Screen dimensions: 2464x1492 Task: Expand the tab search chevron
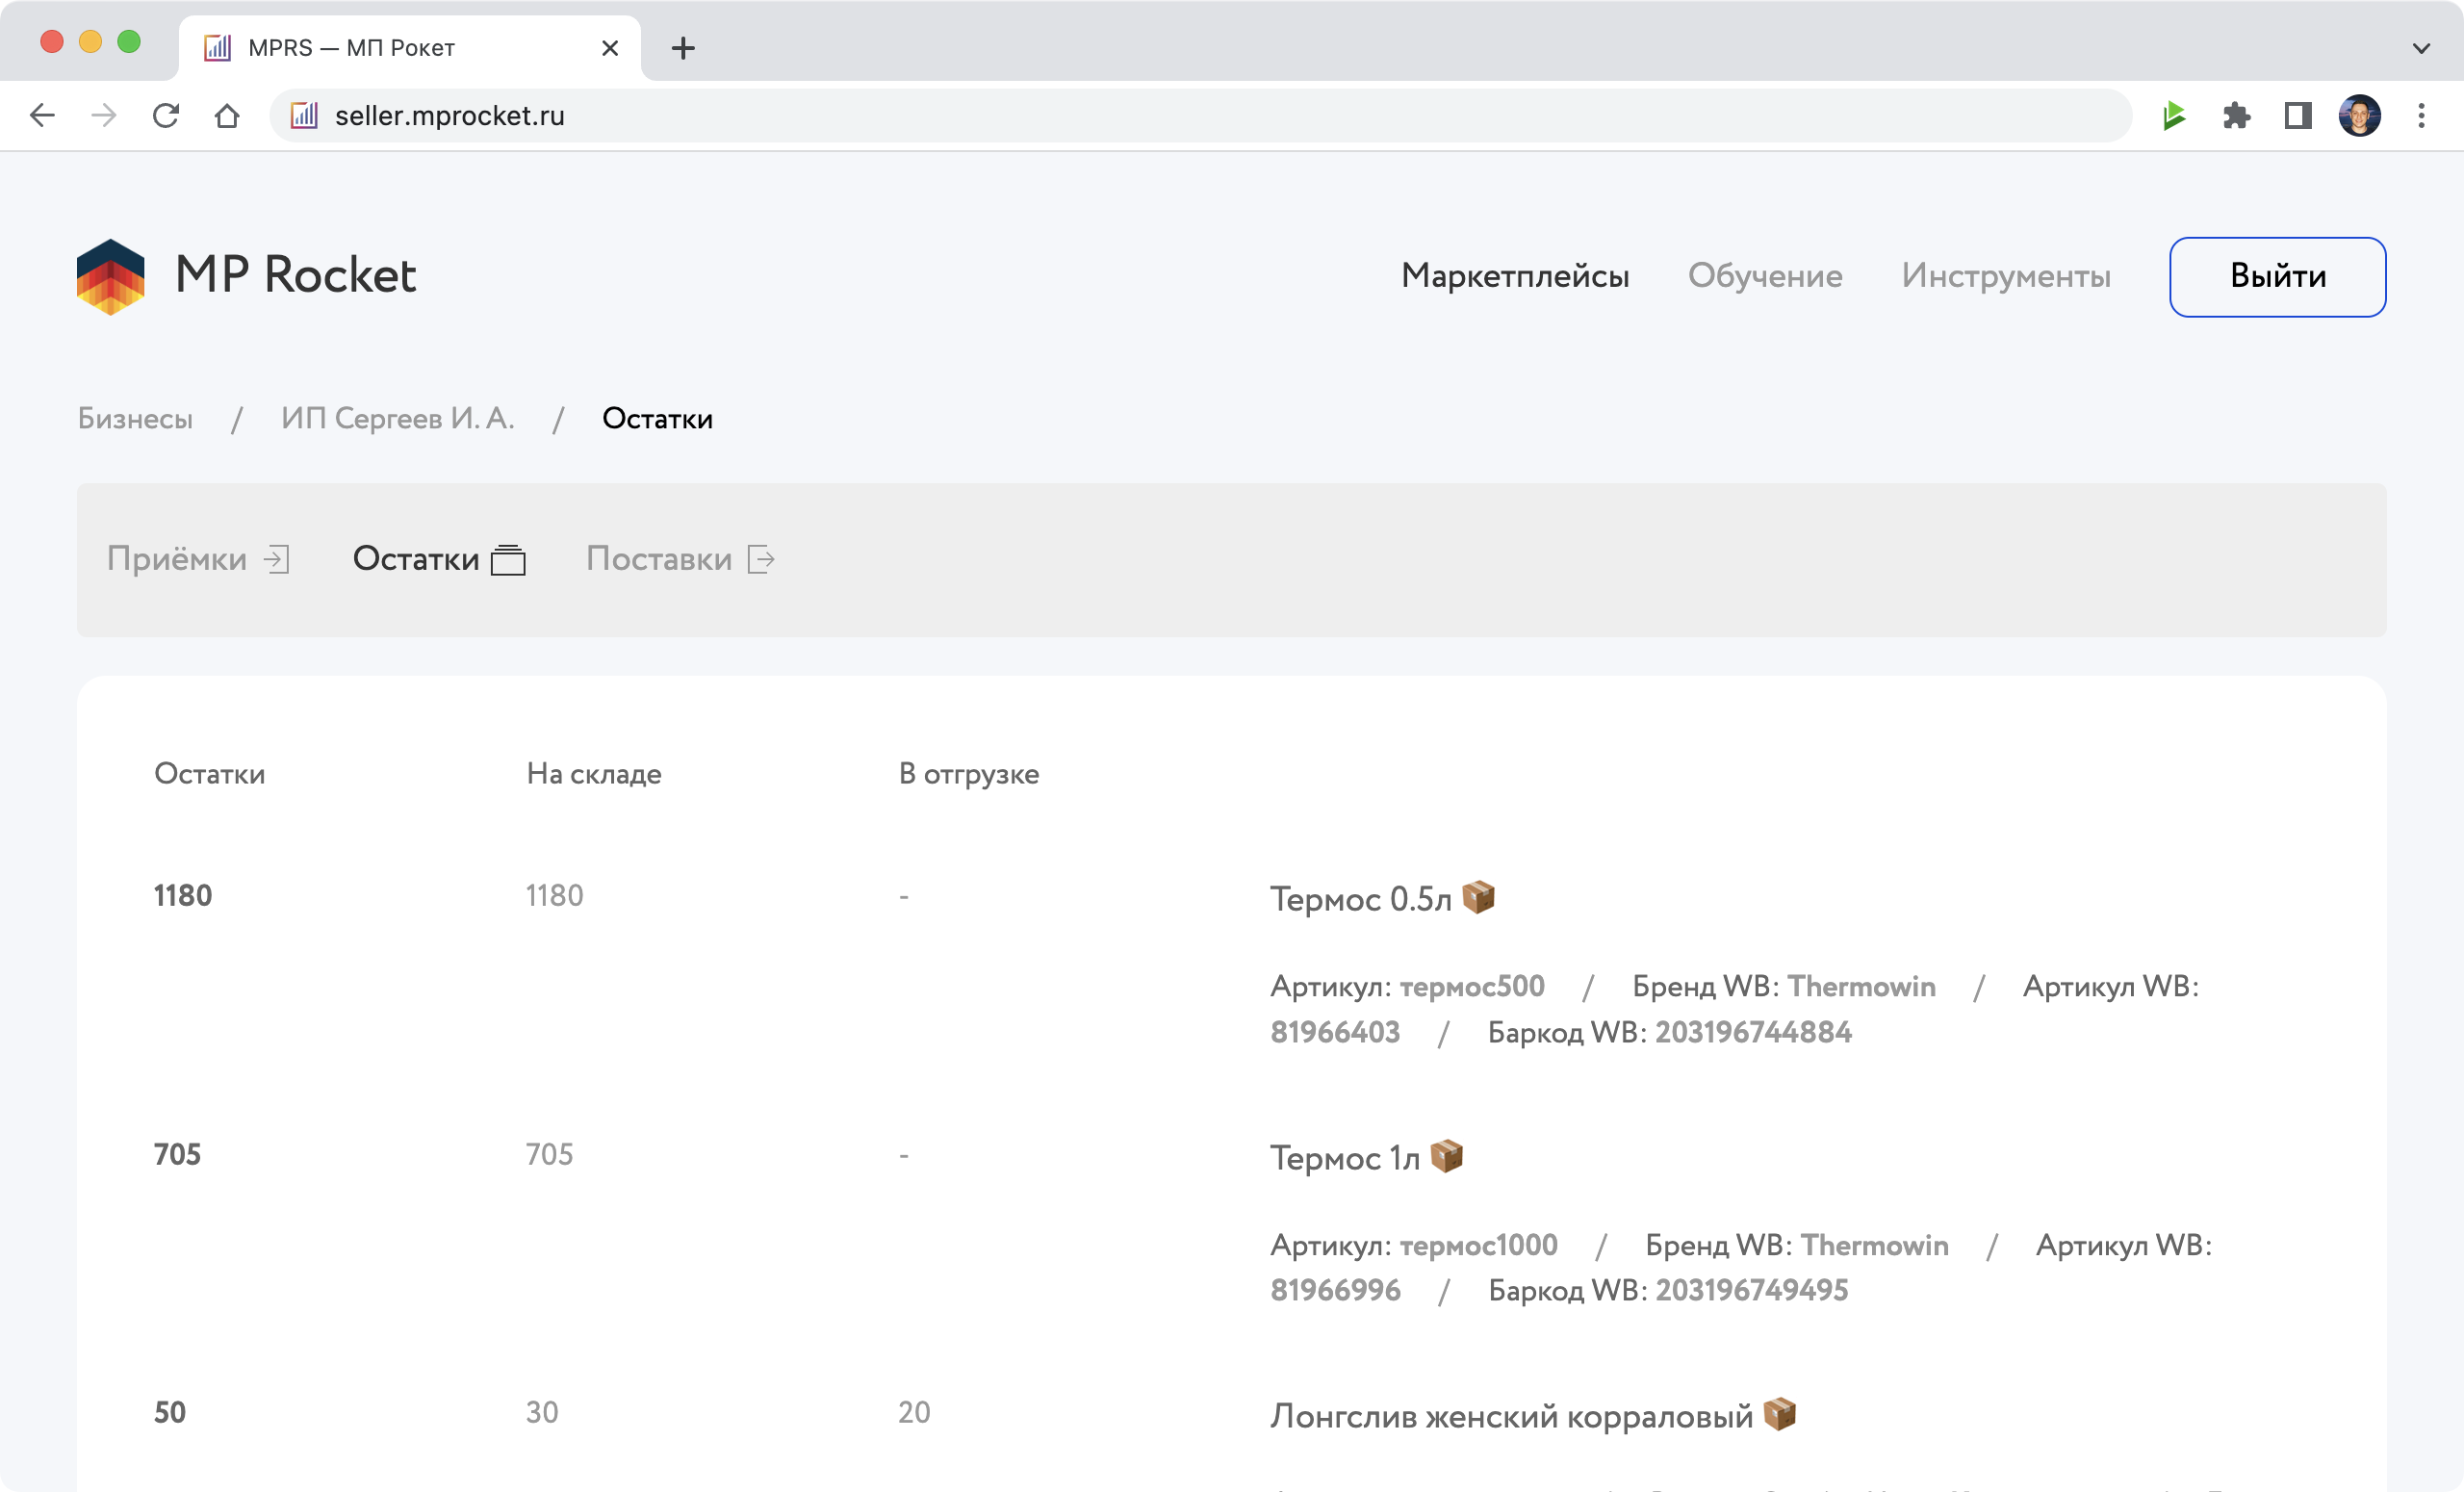coord(2421,48)
